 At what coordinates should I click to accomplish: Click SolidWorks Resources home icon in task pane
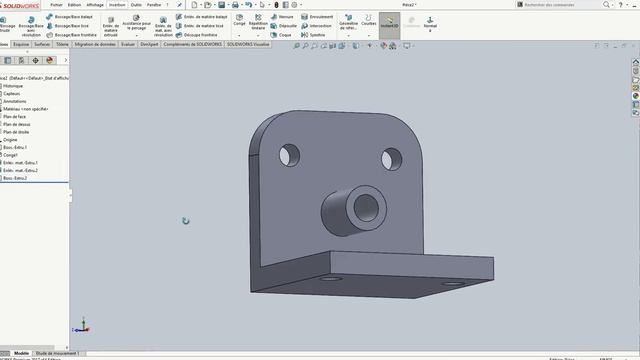(636, 62)
